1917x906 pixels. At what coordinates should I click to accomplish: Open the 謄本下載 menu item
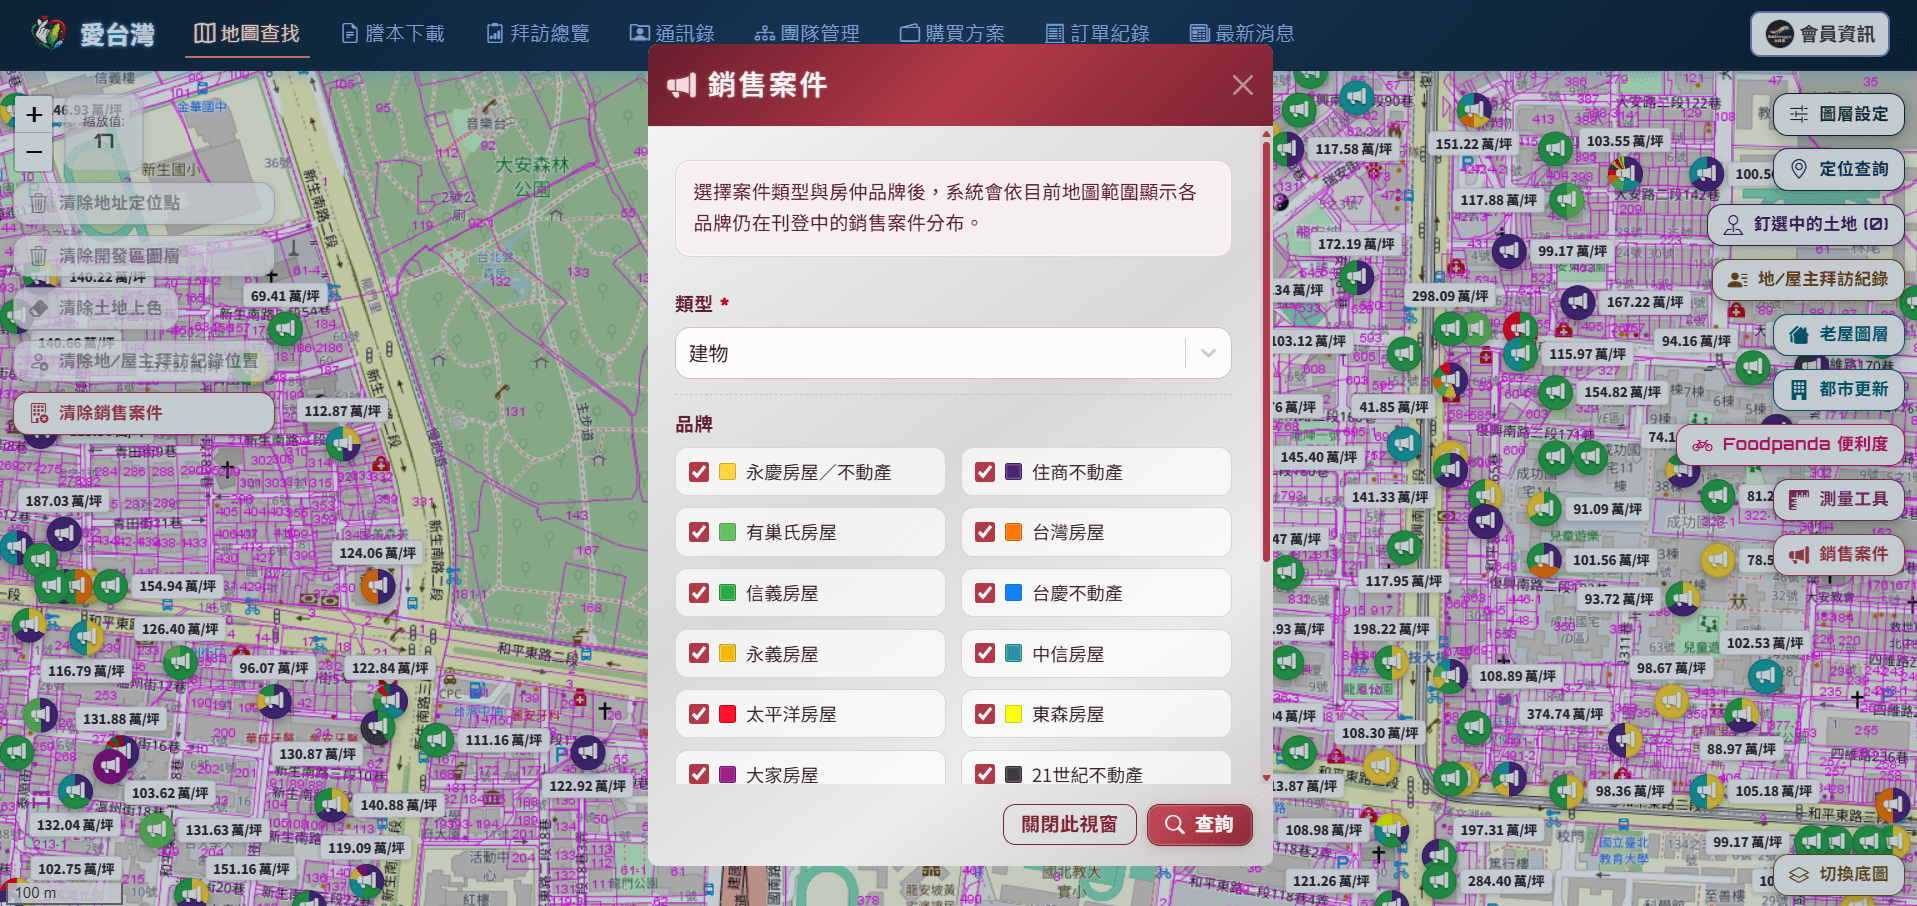pyautogui.click(x=393, y=34)
